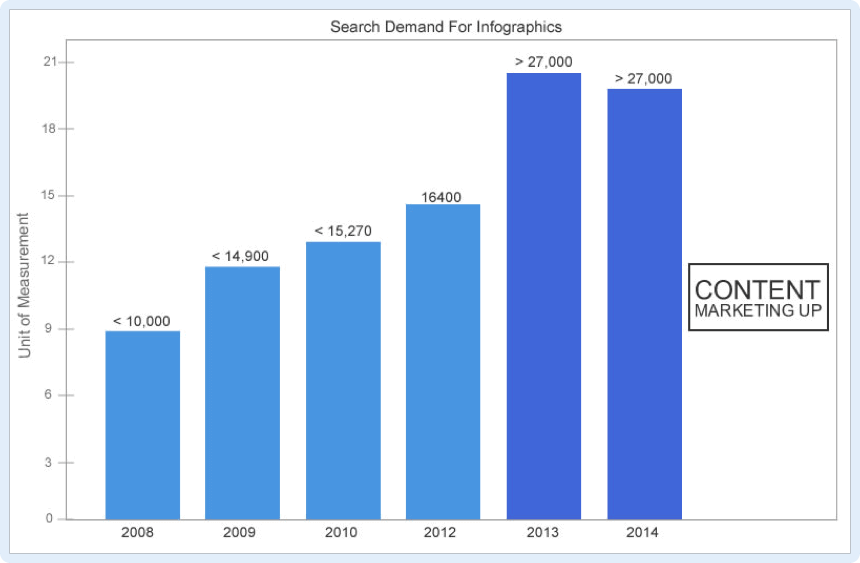
Task: Click the y-axis value 6
Action: (x=48, y=395)
